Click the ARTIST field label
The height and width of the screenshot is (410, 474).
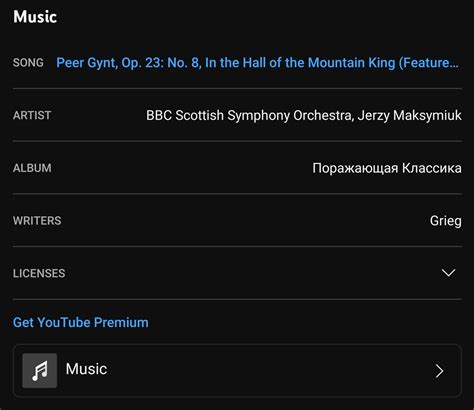point(32,115)
